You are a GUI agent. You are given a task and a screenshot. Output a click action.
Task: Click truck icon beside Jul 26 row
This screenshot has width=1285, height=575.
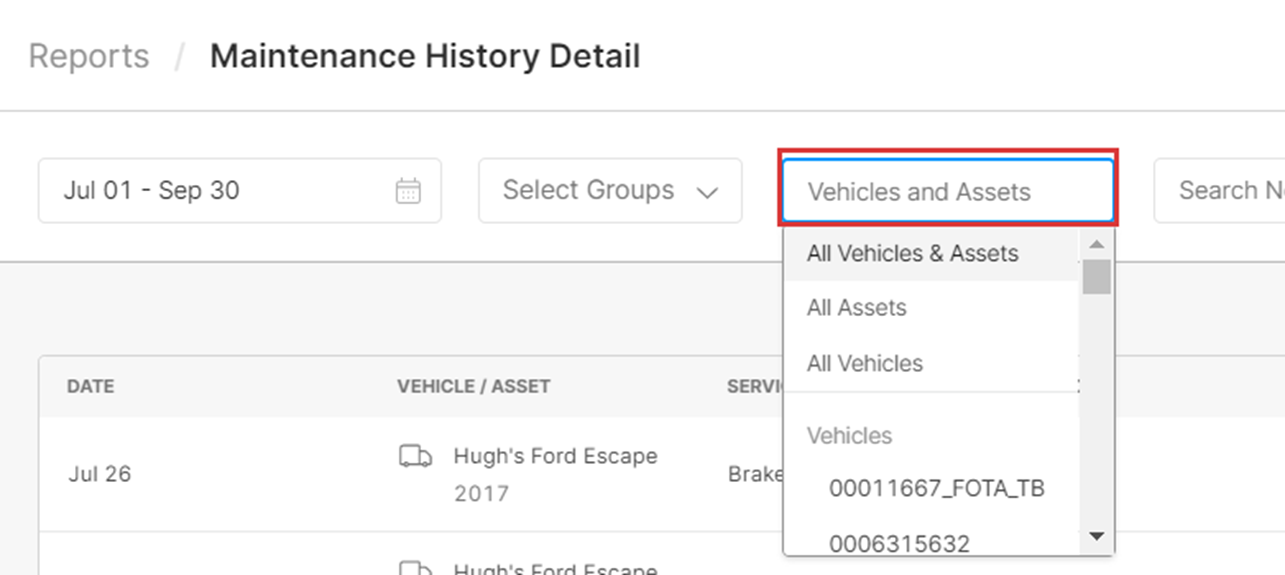click(415, 457)
